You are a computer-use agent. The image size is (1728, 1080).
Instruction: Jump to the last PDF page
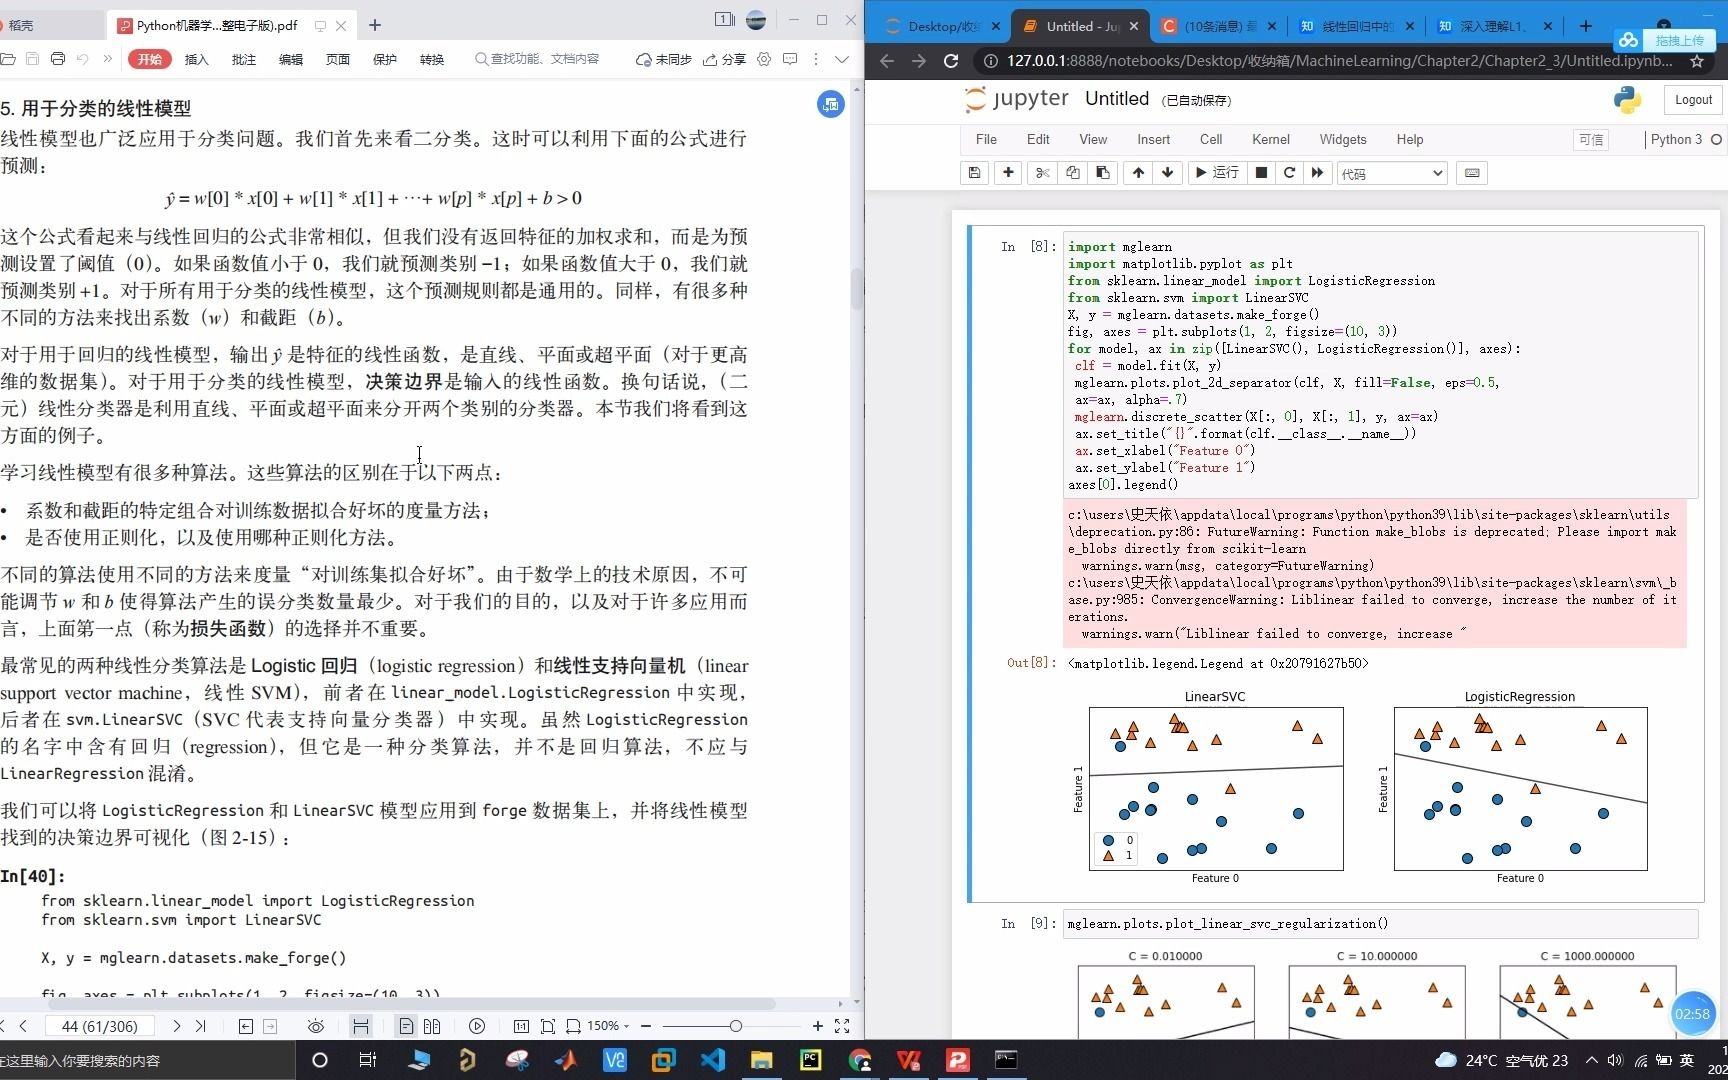pos(200,1026)
